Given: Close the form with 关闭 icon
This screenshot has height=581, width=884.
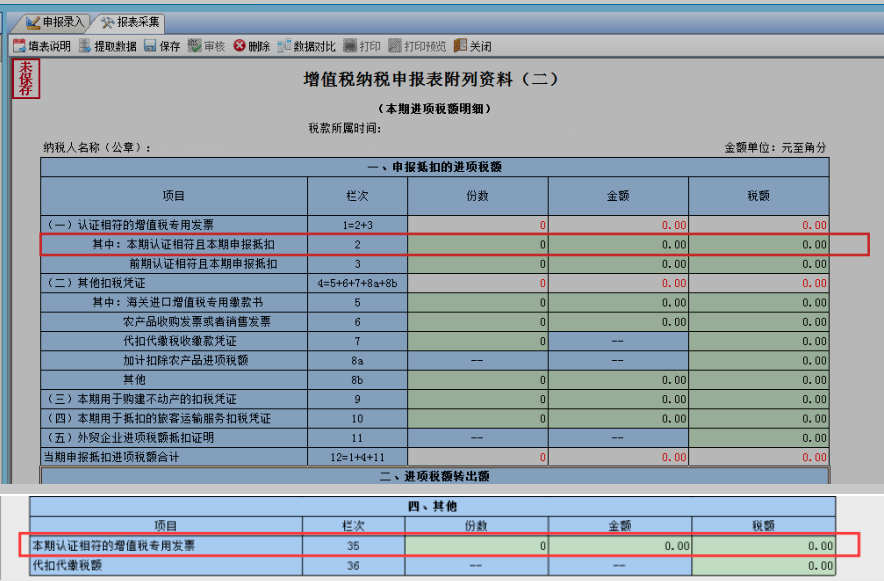Looking at the screenshot, I should coord(460,46).
